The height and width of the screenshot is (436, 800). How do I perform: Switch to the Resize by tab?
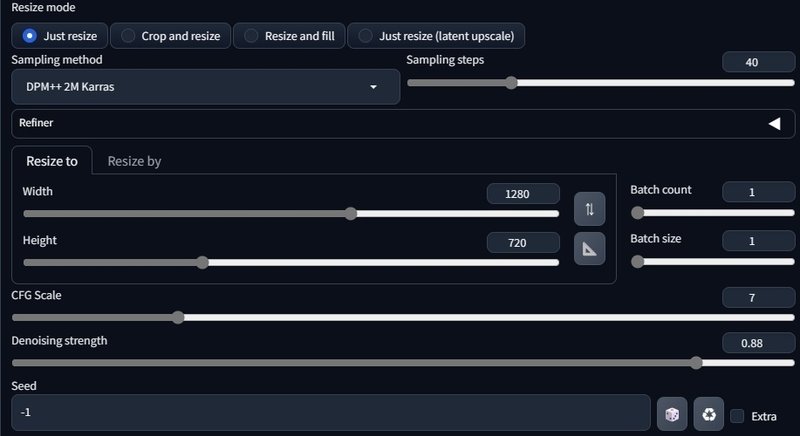(x=134, y=161)
